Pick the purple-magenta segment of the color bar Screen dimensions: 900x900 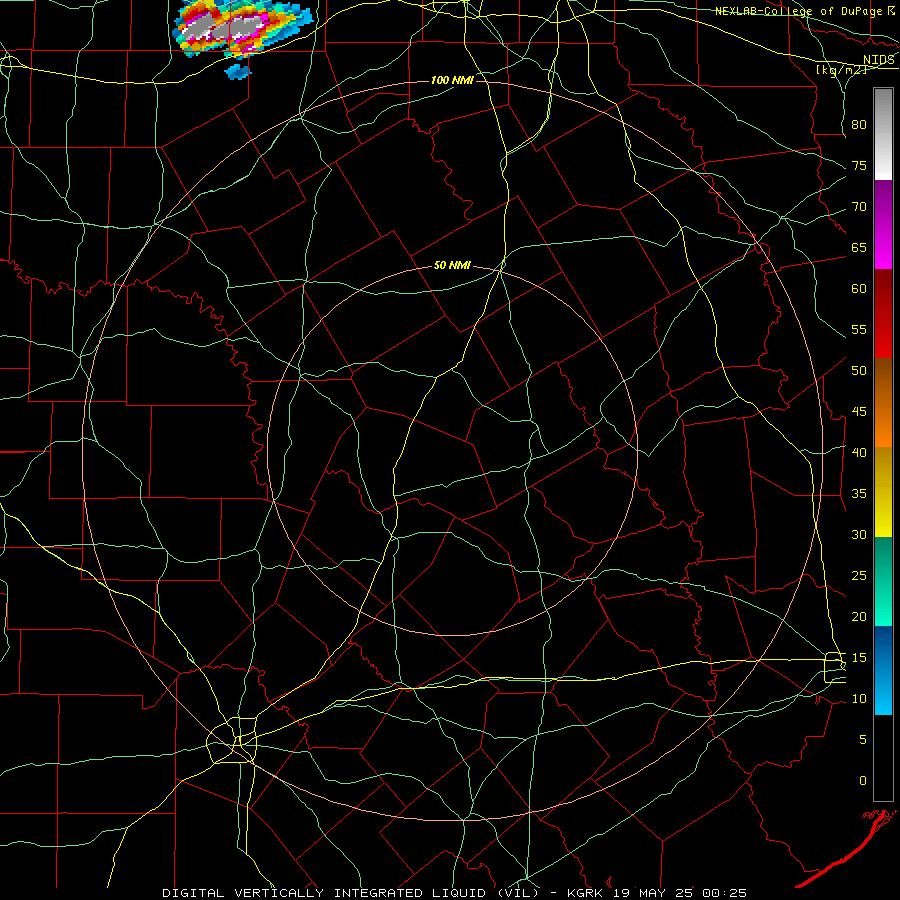coord(883,224)
